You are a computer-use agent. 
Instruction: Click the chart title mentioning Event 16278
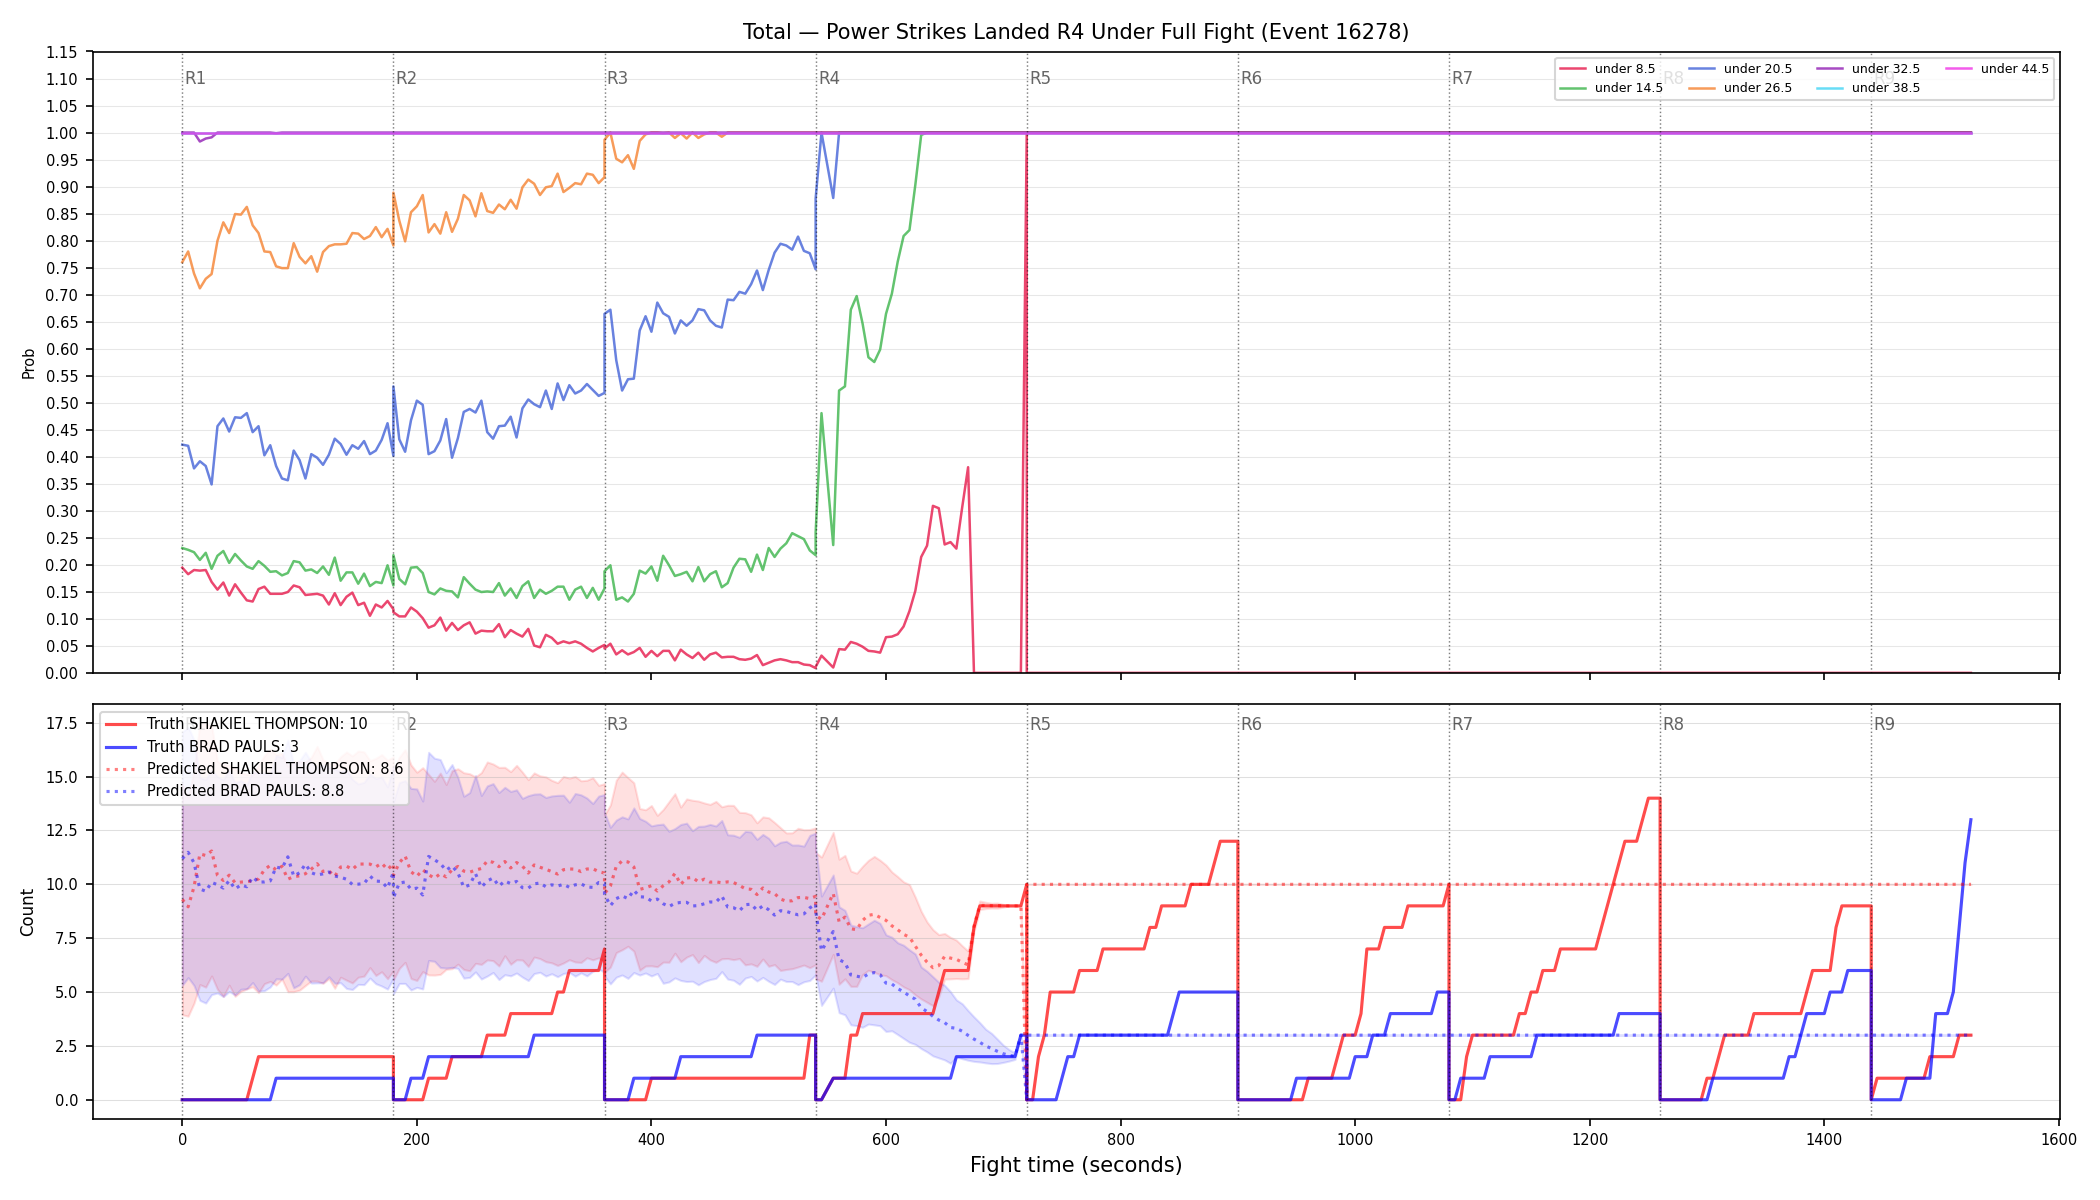point(1075,32)
